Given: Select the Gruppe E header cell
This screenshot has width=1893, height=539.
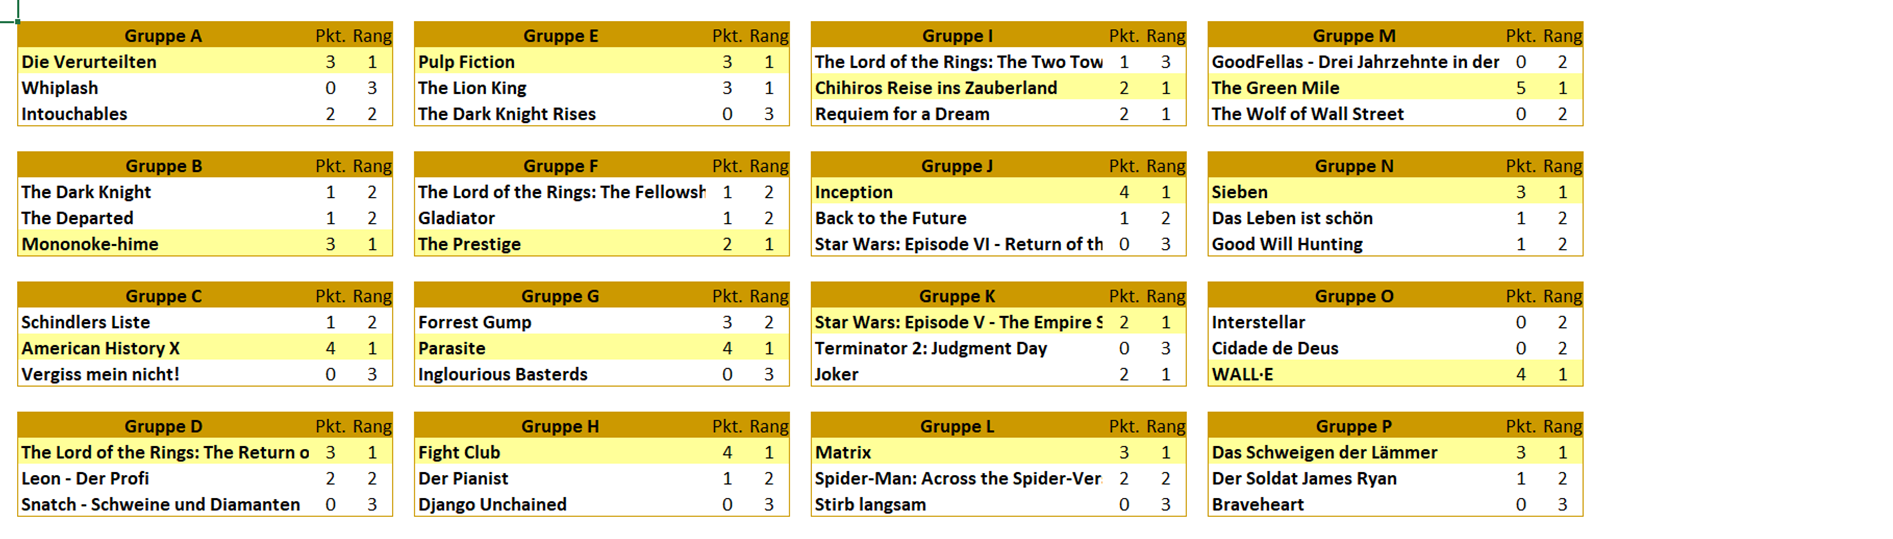Looking at the screenshot, I should coord(560,35).
